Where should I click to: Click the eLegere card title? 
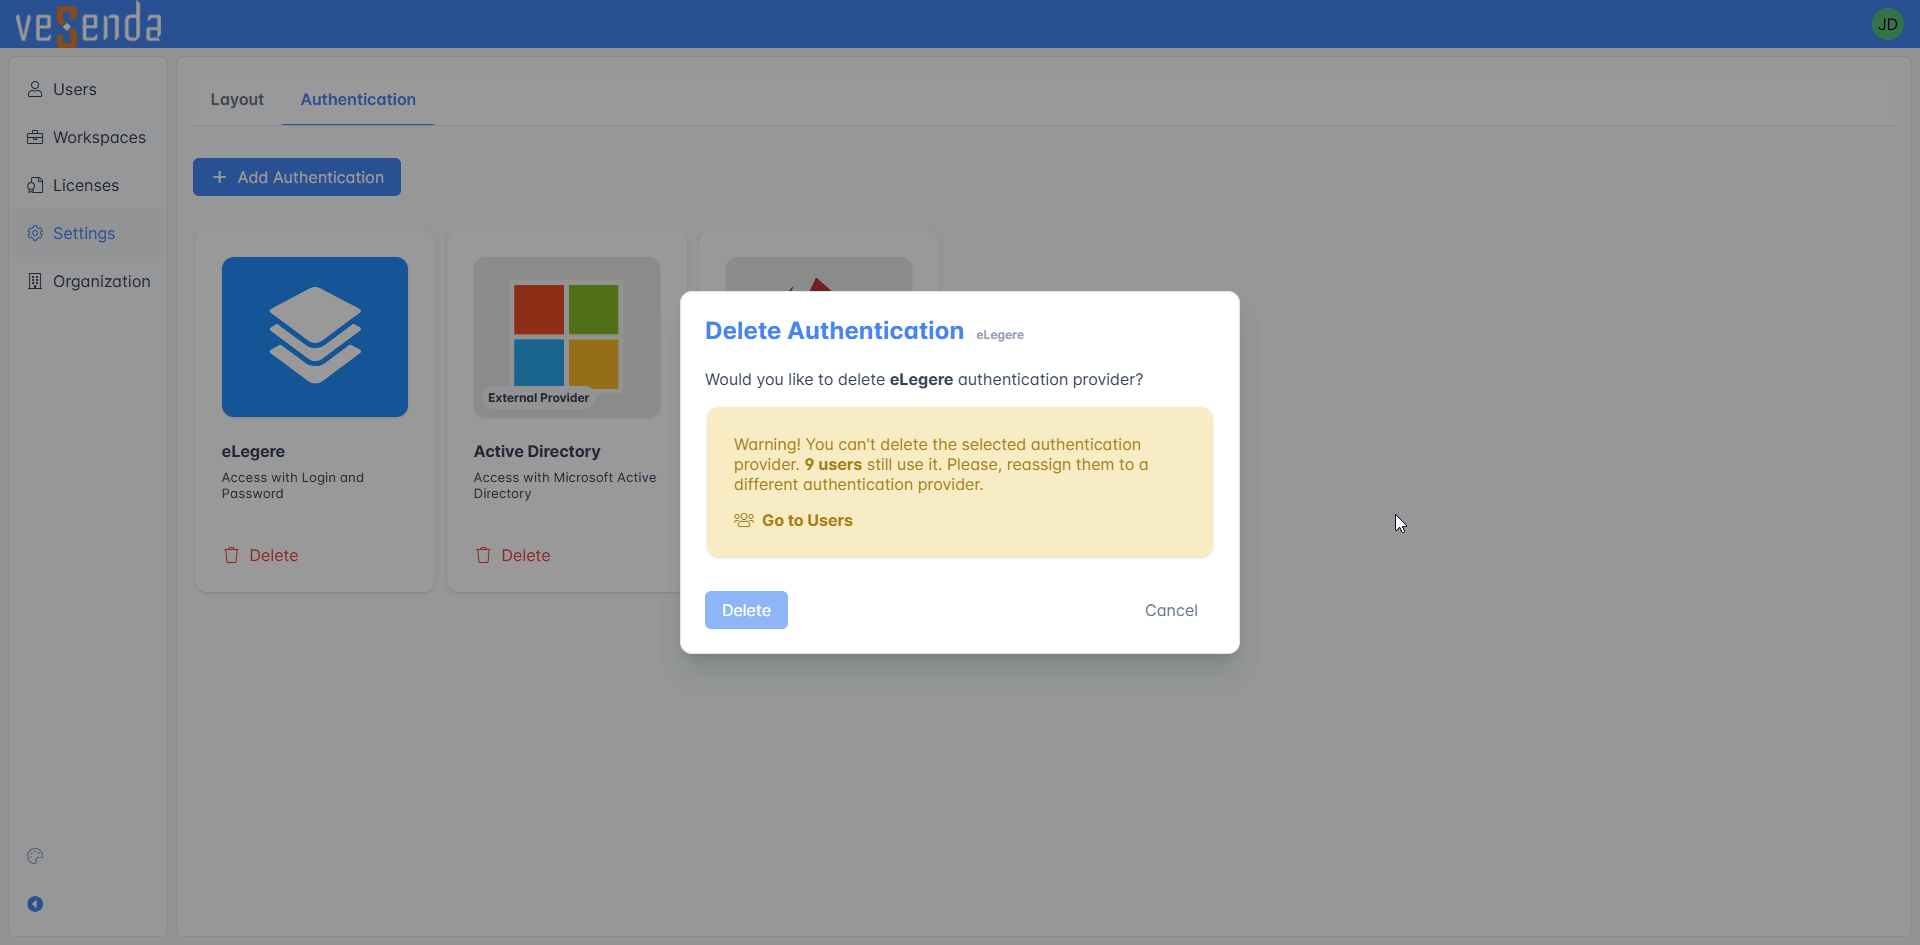[x=253, y=451]
